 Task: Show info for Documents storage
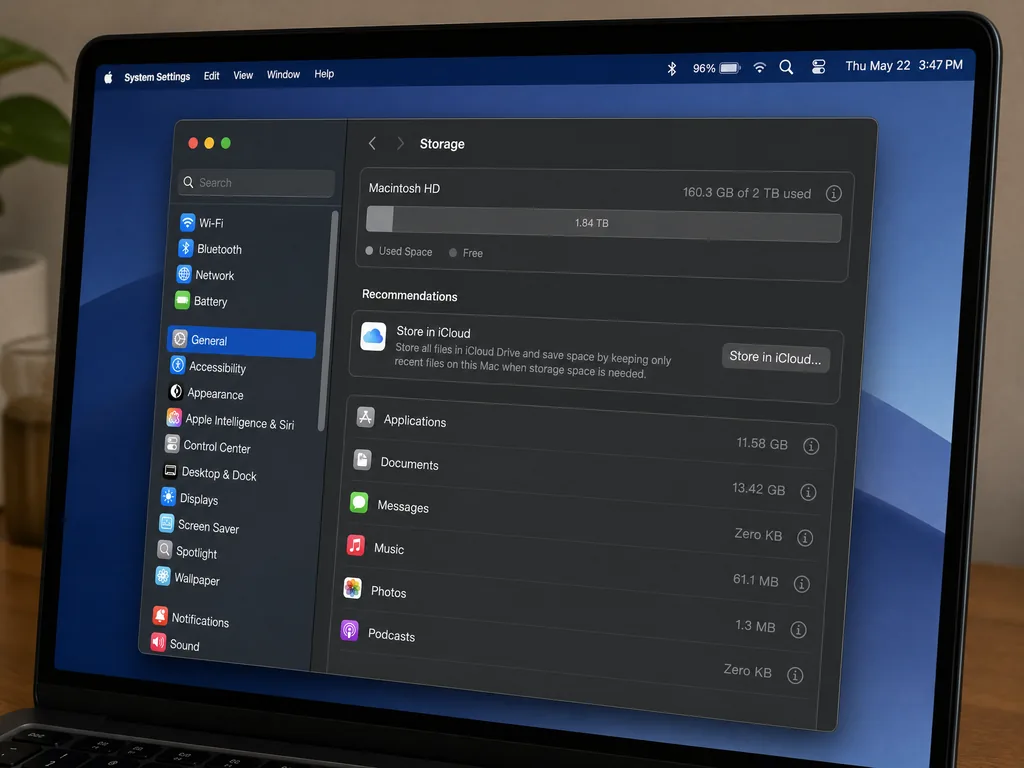coord(808,492)
